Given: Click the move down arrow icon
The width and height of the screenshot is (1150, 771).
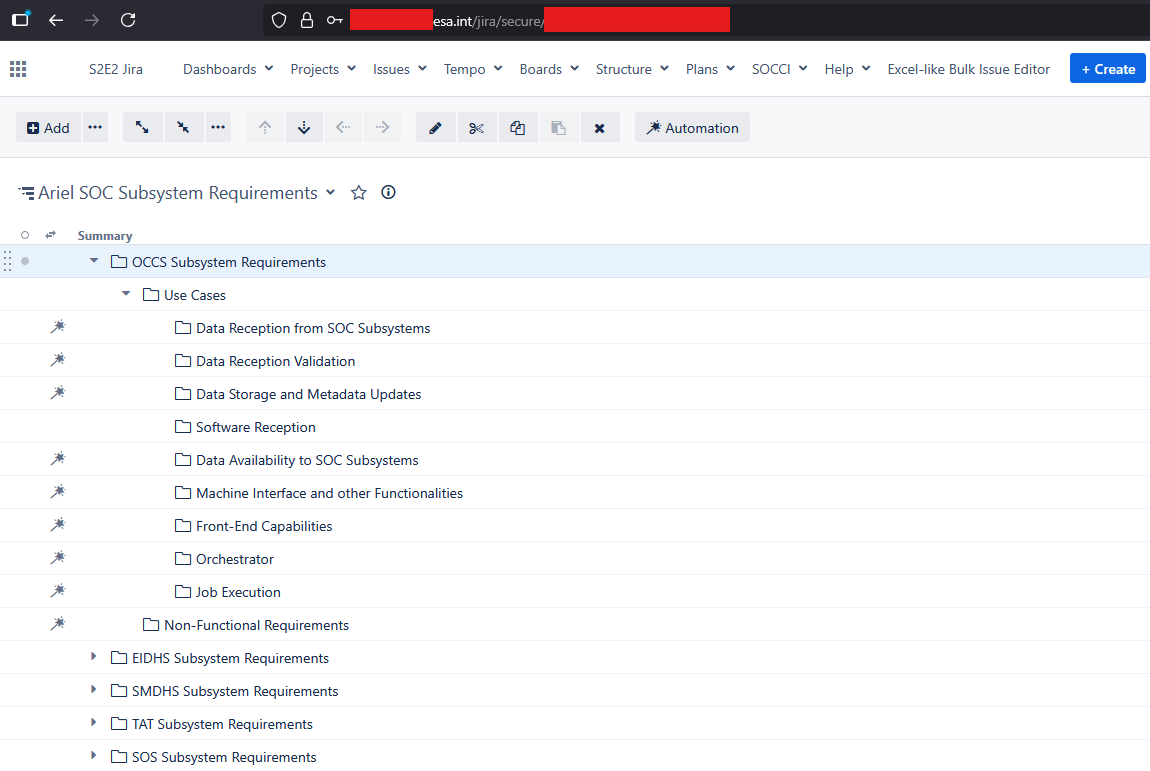Looking at the screenshot, I should [x=304, y=128].
